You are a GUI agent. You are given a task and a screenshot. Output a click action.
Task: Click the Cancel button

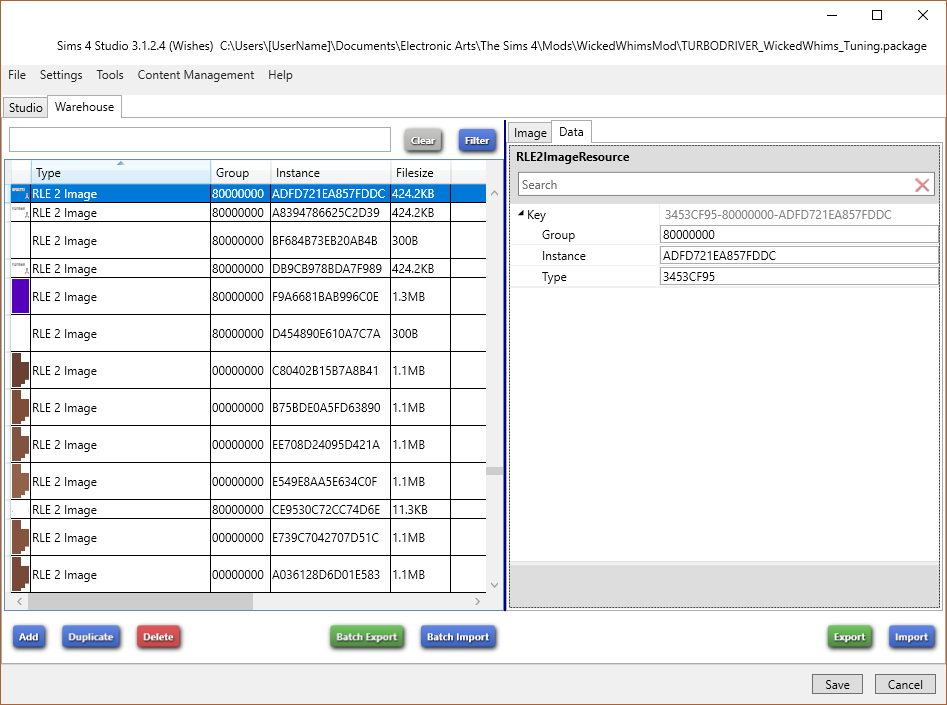click(x=905, y=684)
